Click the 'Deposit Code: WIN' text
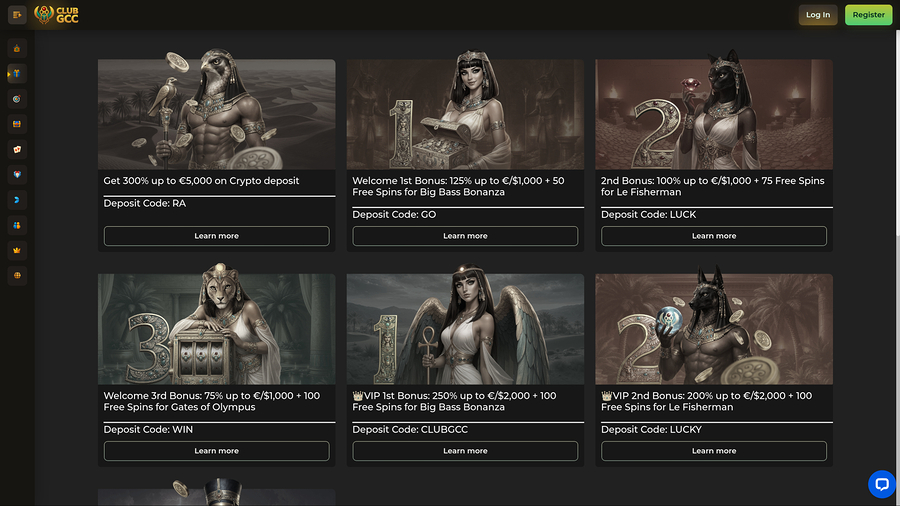 tap(148, 430)
